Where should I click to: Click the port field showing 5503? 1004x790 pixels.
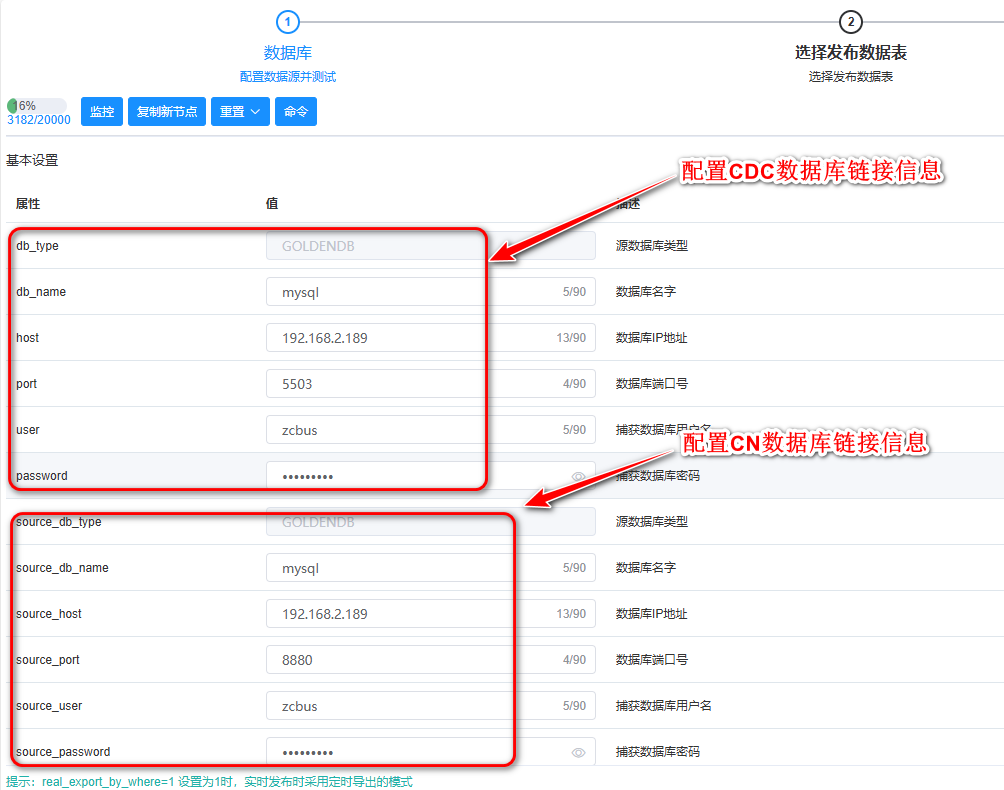pyautogui.click(x=410, y=384)
